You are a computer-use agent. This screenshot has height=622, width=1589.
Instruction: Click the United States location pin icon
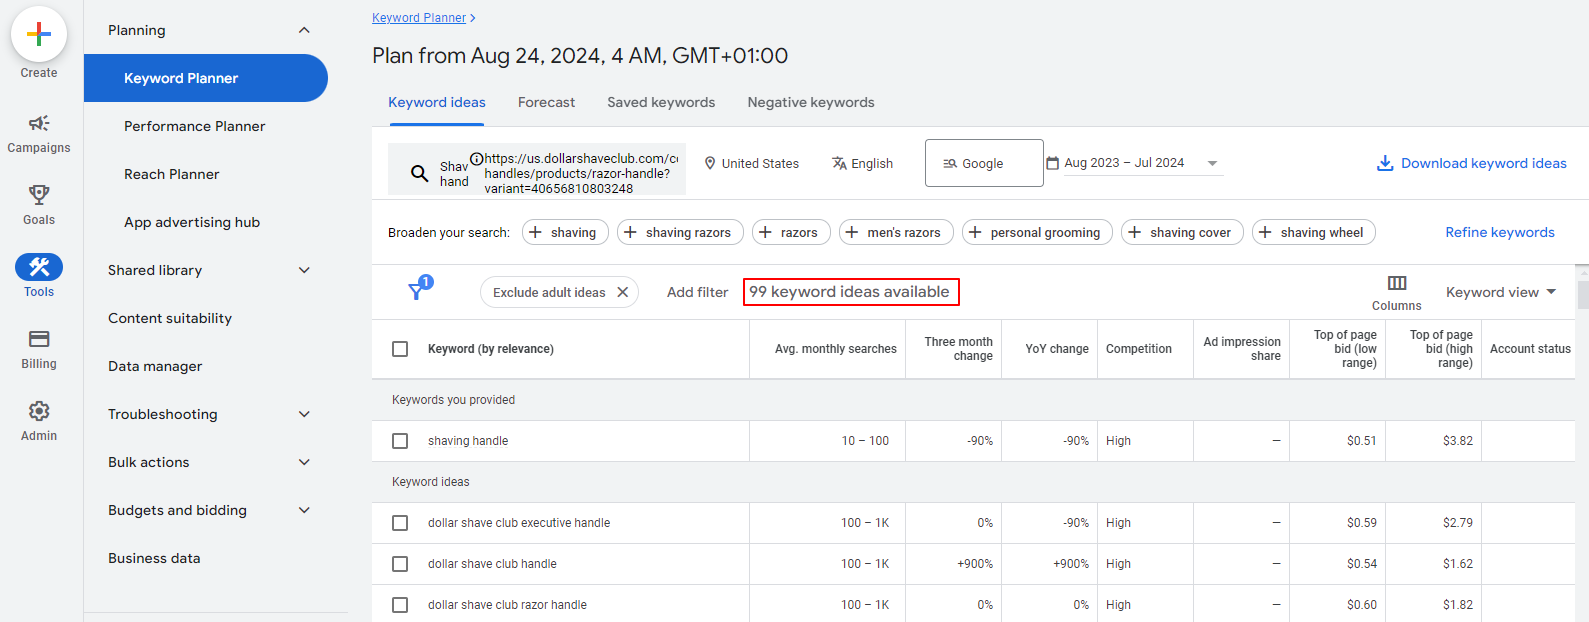(710, 163)
